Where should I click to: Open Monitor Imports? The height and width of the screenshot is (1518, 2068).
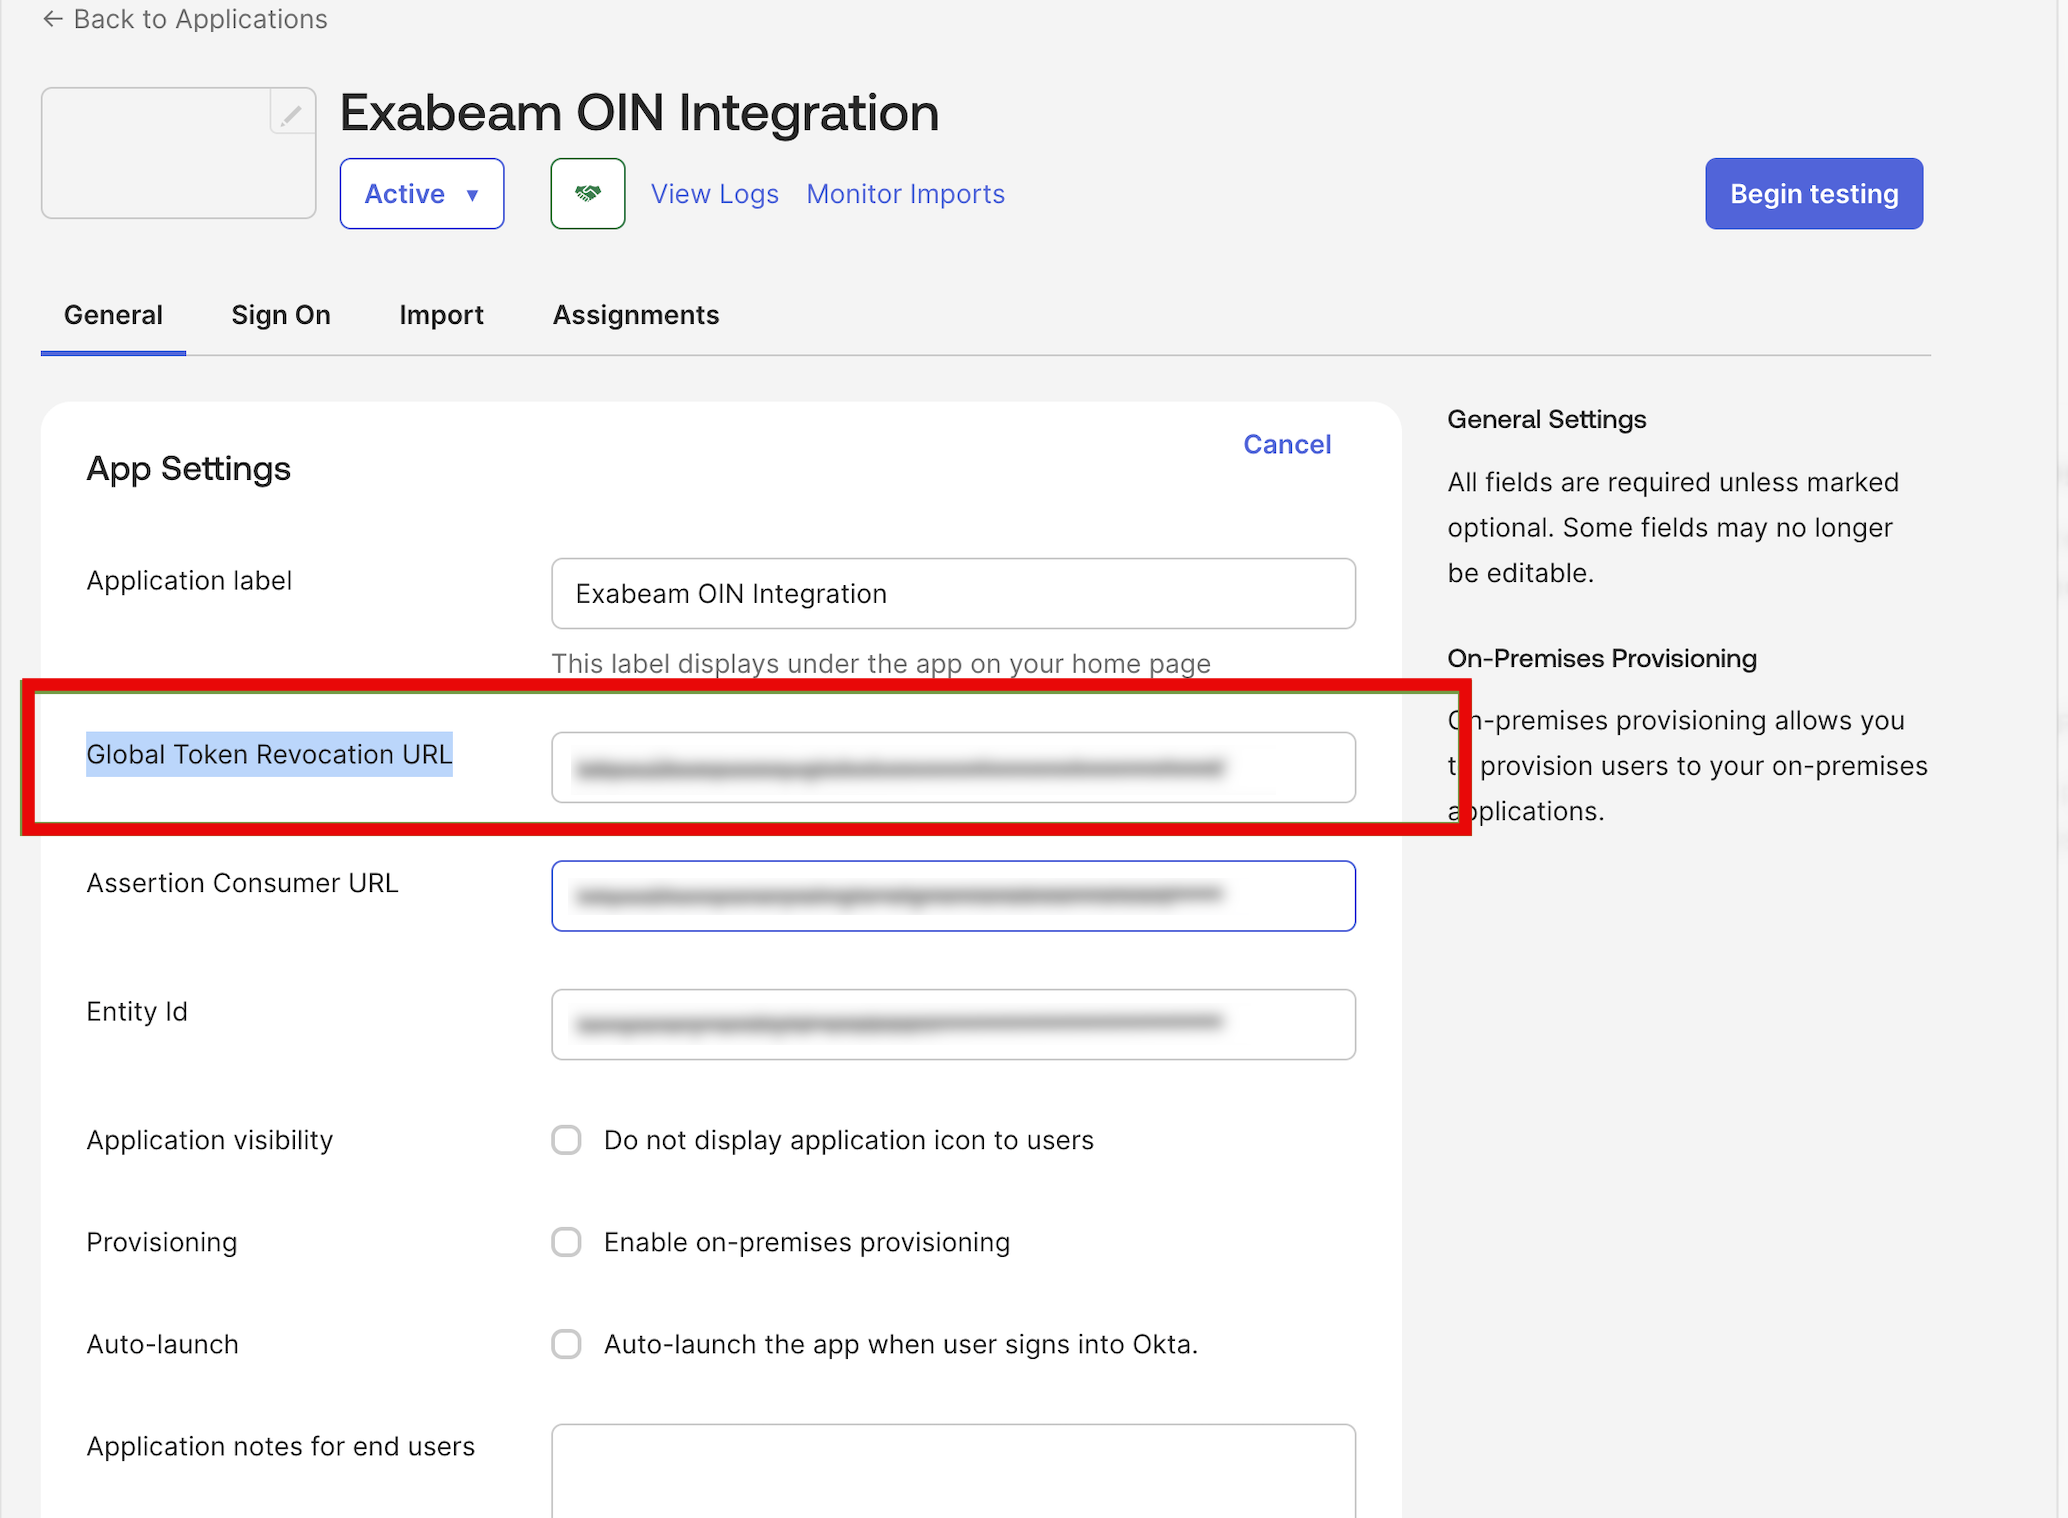[905, 193]
